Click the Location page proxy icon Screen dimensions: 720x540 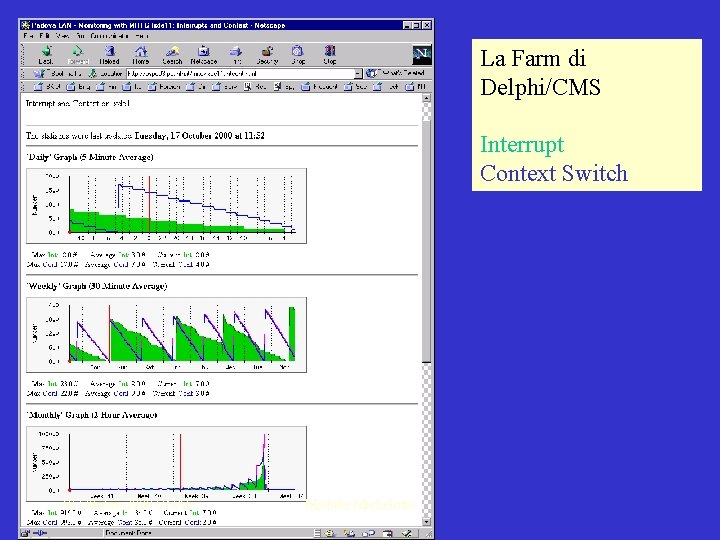coord(94,73)
